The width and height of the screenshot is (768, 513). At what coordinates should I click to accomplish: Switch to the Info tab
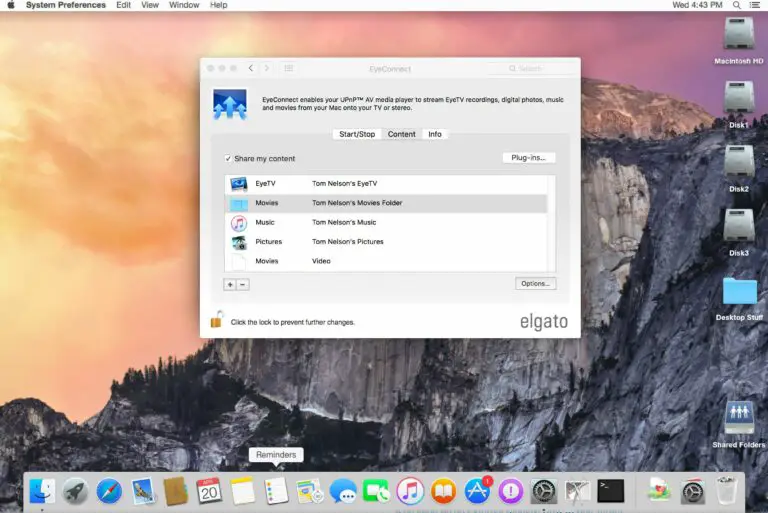[x=435, y=134]
